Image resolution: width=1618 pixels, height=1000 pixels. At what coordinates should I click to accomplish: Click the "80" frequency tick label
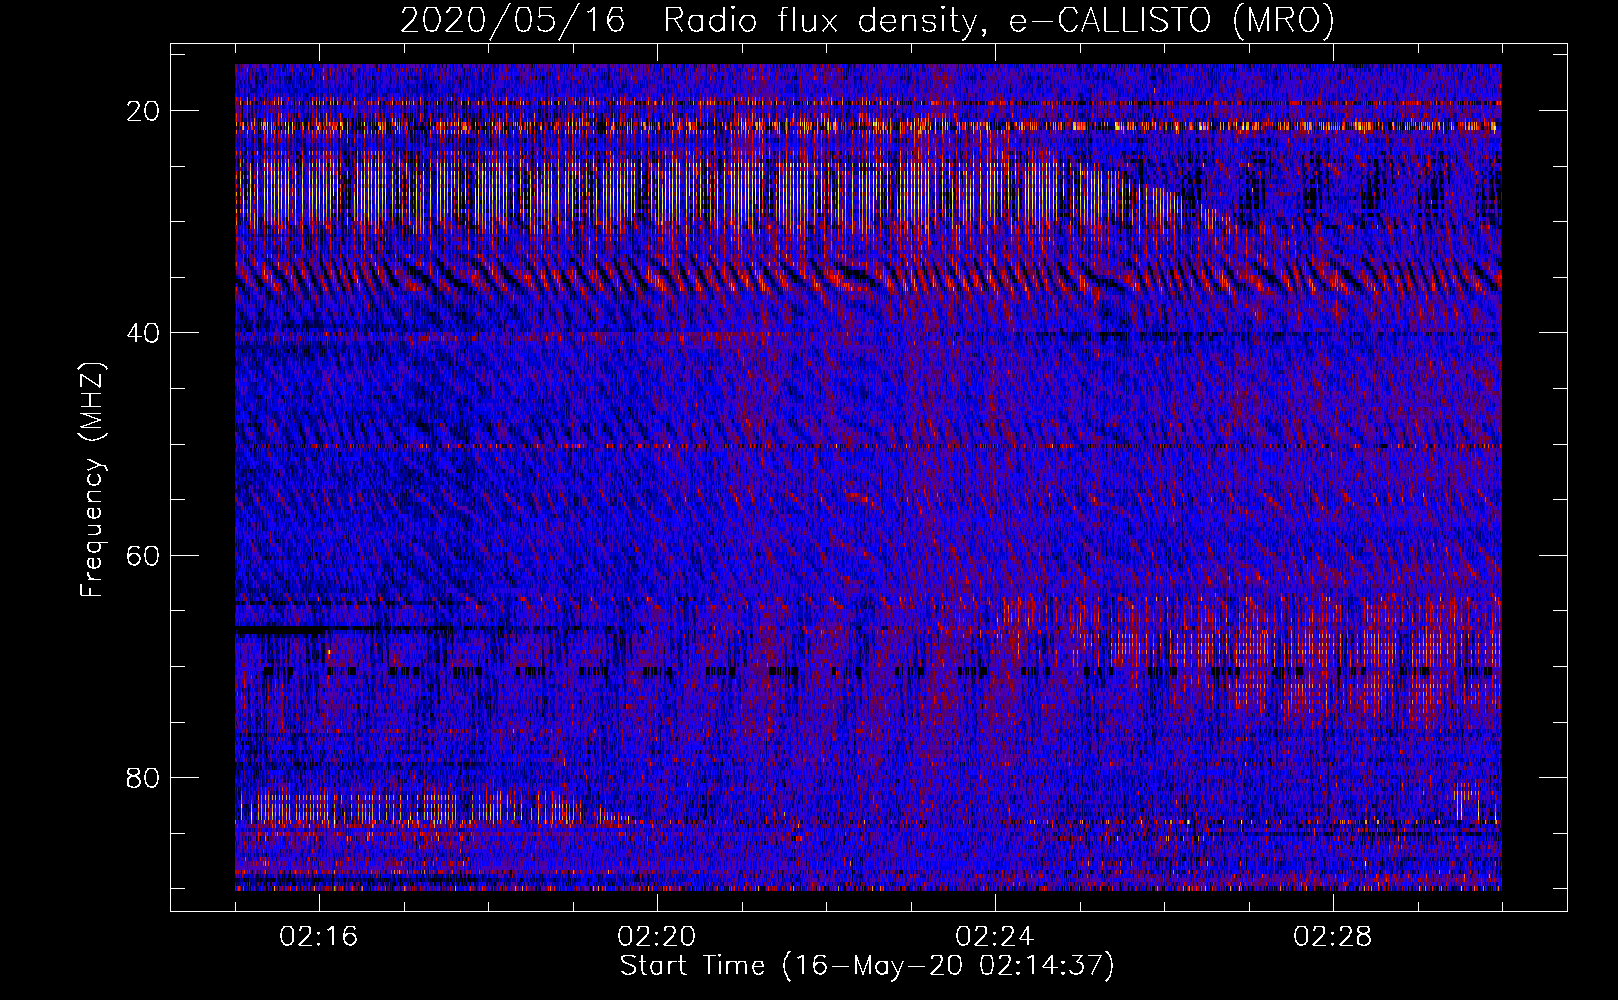click(x=144, y=778)
